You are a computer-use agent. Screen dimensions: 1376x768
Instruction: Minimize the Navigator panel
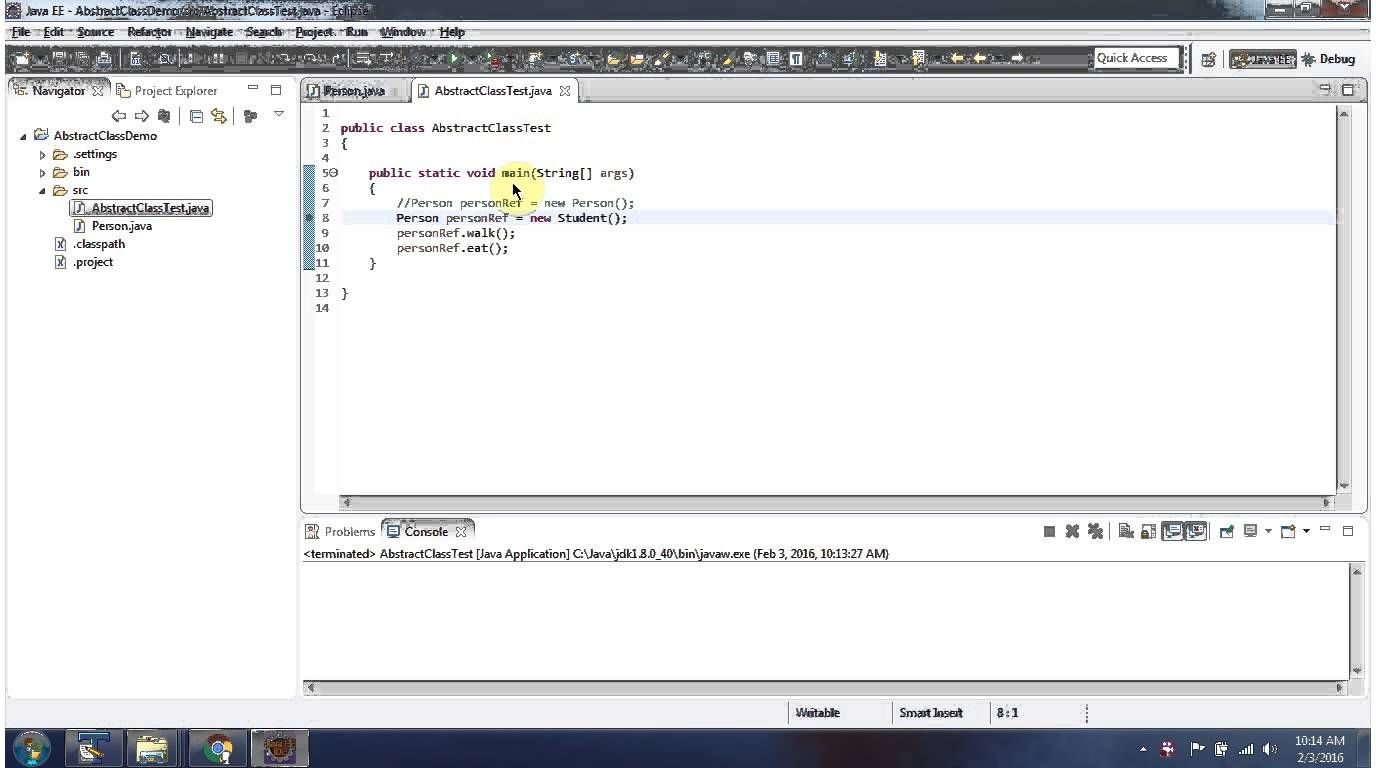pyautogui.click(x=253, y=89)
